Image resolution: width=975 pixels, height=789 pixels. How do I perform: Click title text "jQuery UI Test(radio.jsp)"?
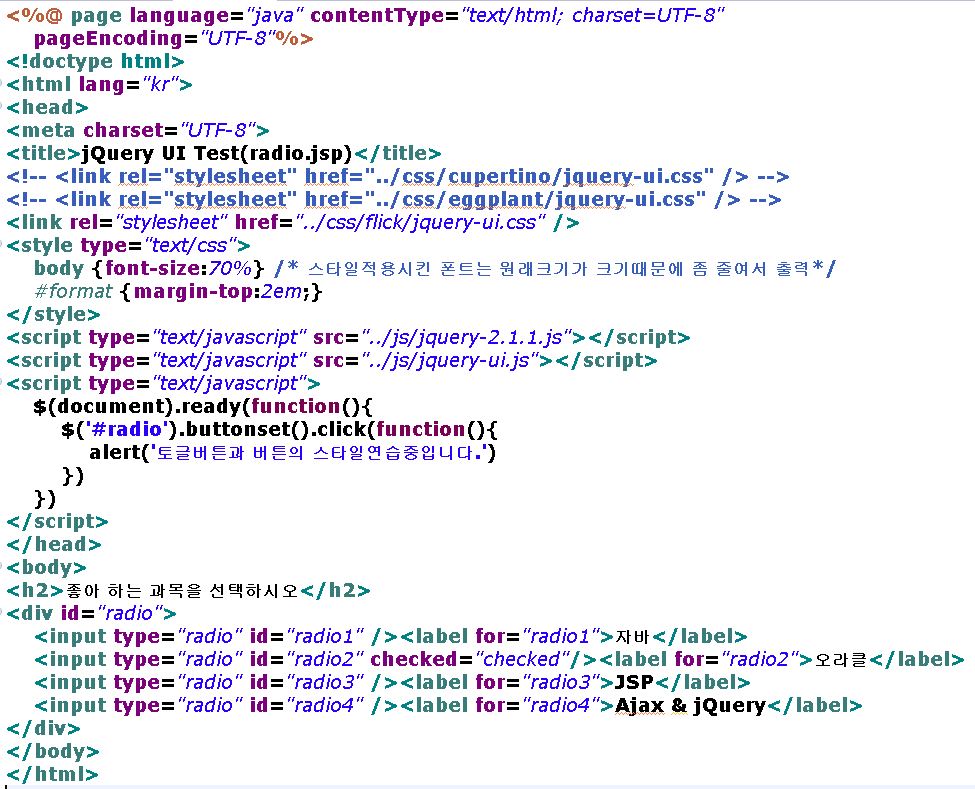tap(217, 154)
